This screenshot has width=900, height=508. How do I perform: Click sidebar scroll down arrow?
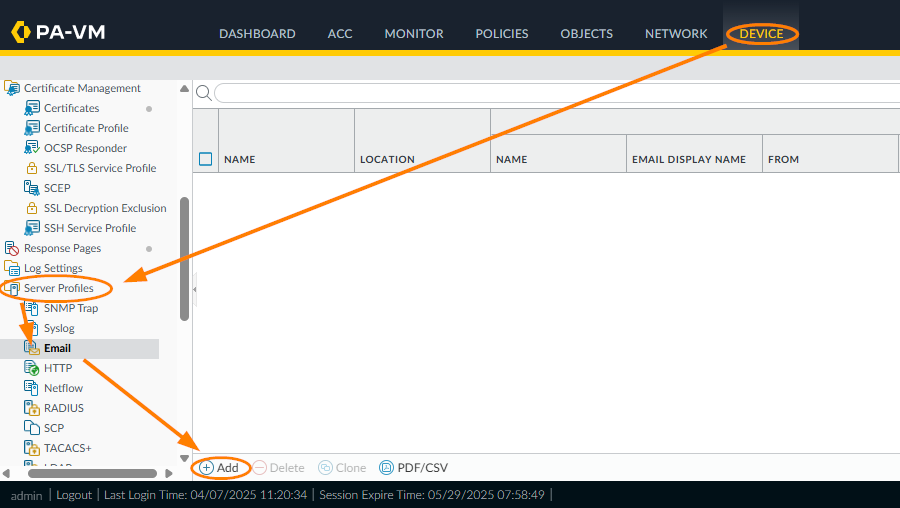[184, 458]
